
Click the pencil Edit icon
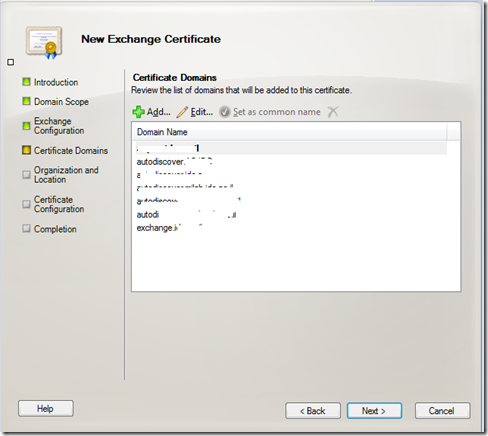(x=182, y=112)
